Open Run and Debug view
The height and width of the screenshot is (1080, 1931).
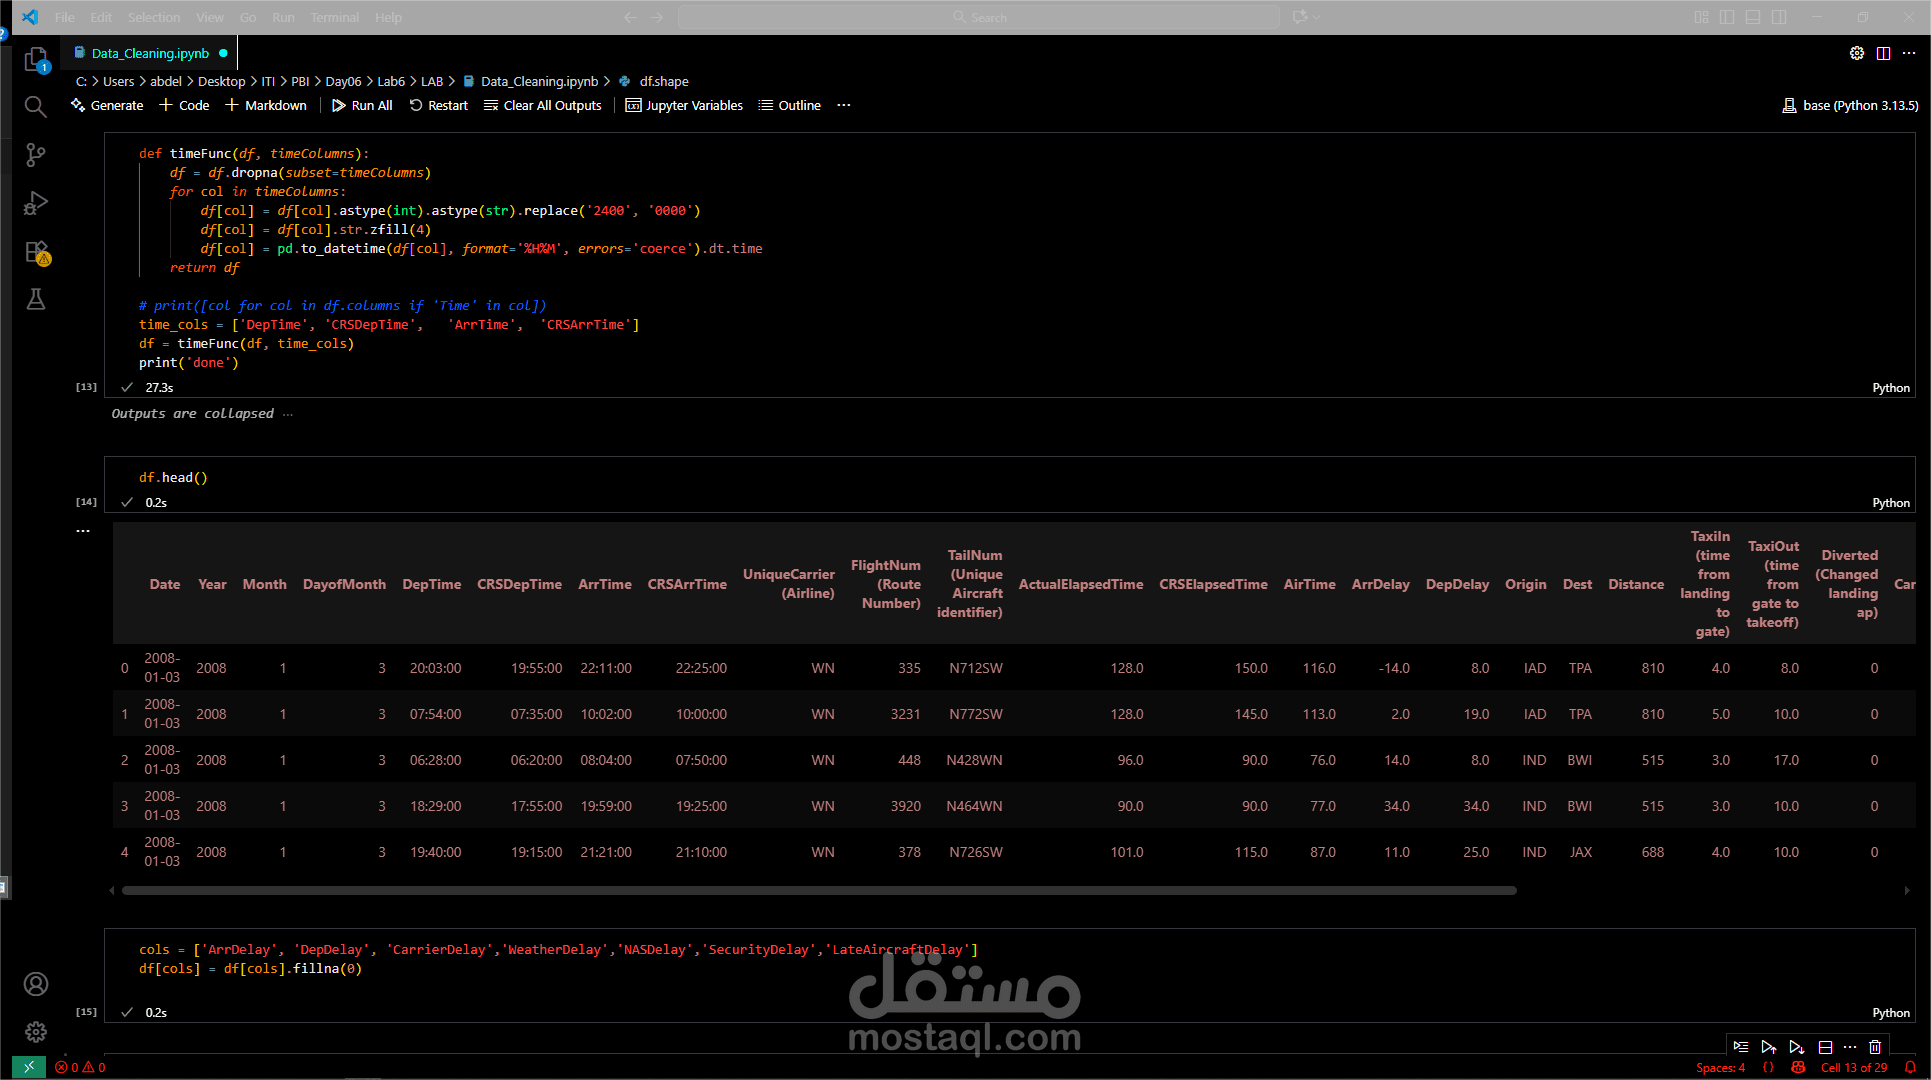click(35, 203)
